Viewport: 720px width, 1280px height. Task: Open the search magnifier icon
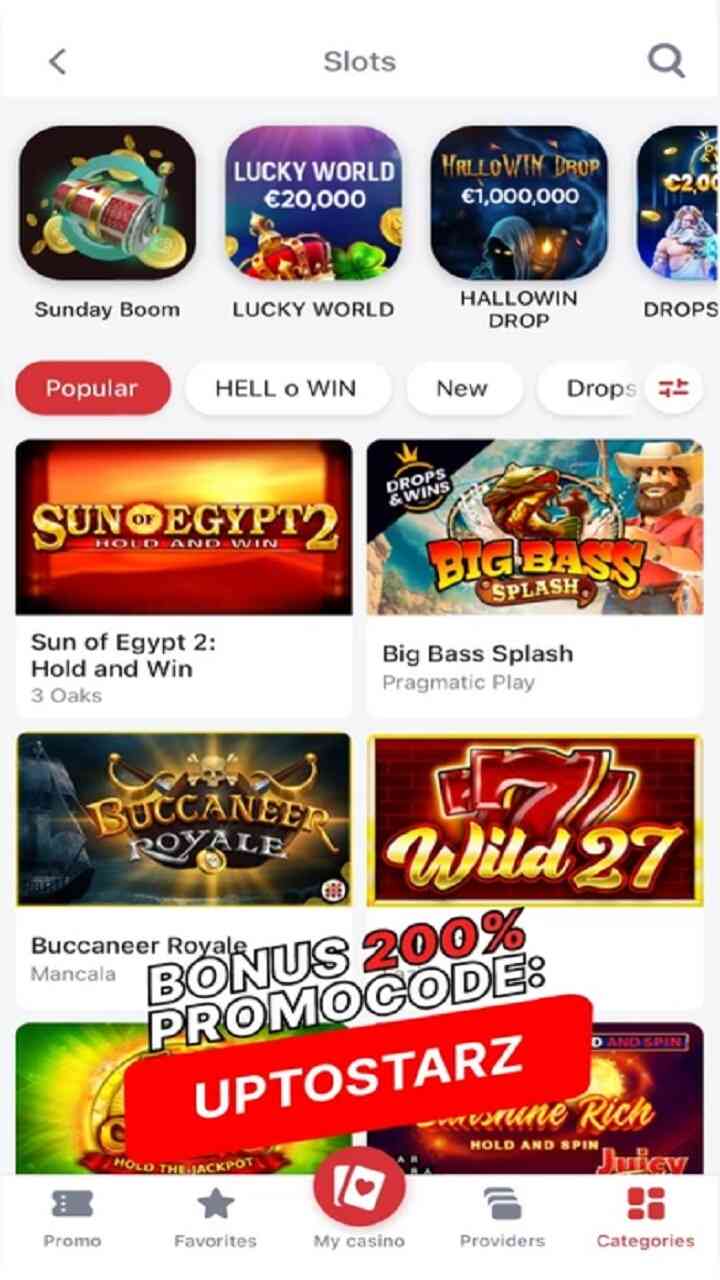665,61
